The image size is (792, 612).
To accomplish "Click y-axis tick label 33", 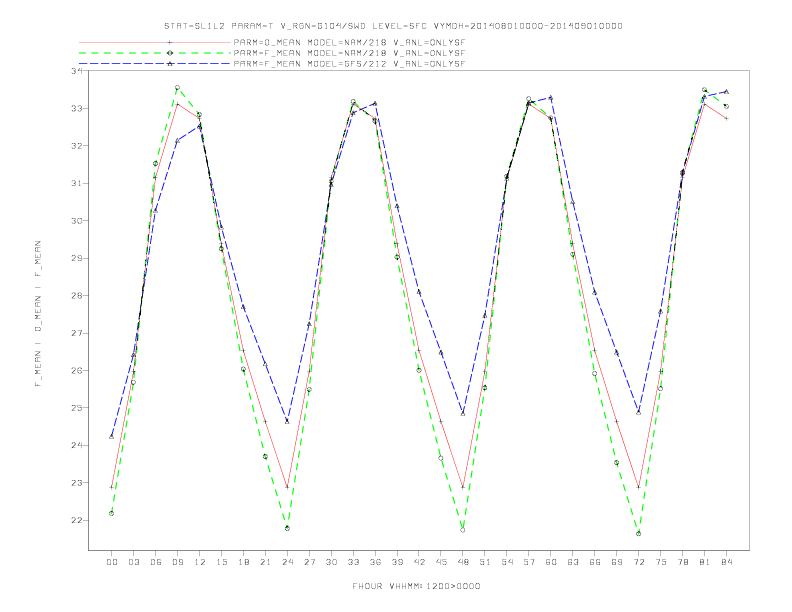I will pyautogui.click(x=76, y=109).
